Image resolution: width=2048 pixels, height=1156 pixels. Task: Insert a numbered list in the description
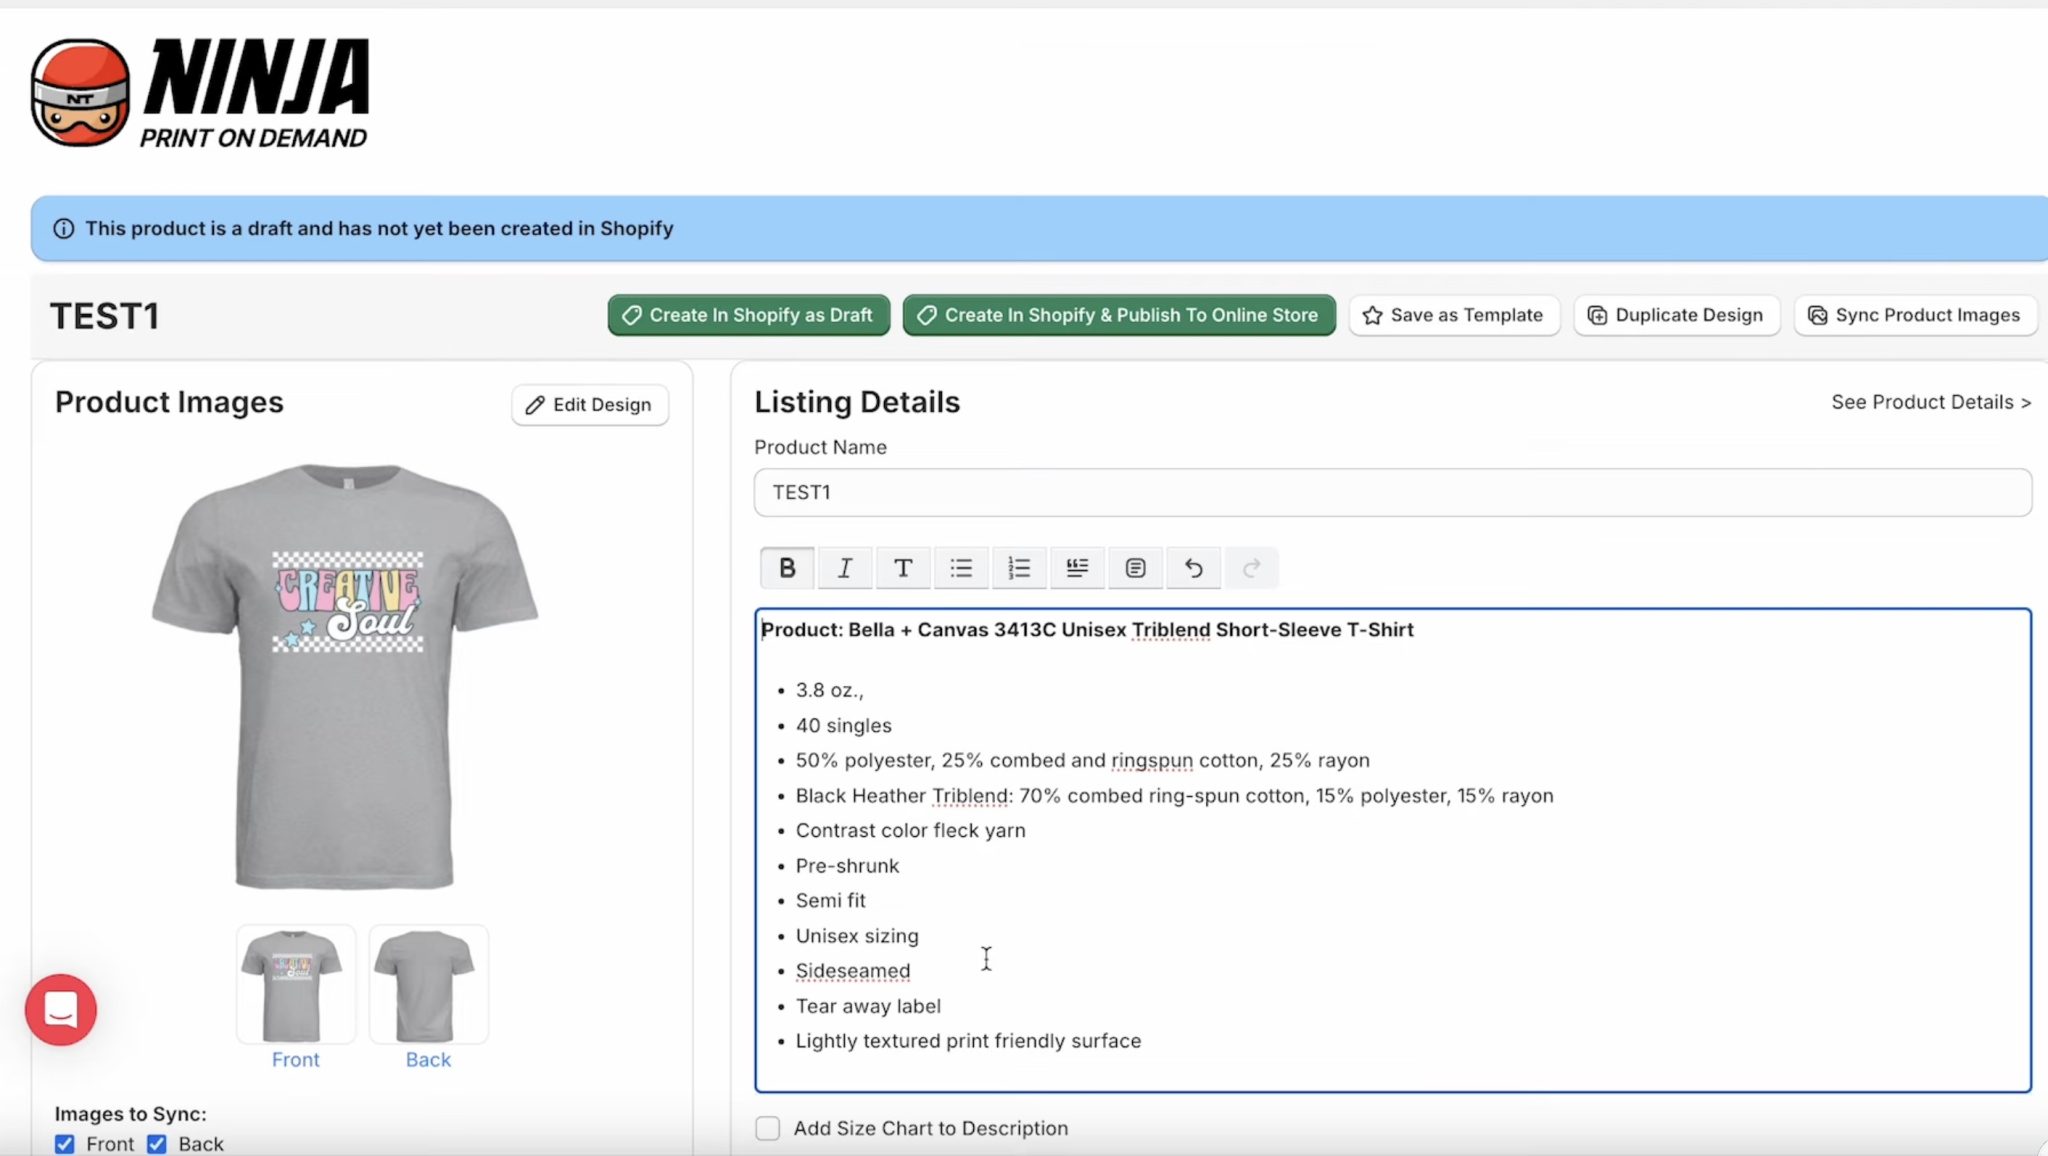(1019, 567)
